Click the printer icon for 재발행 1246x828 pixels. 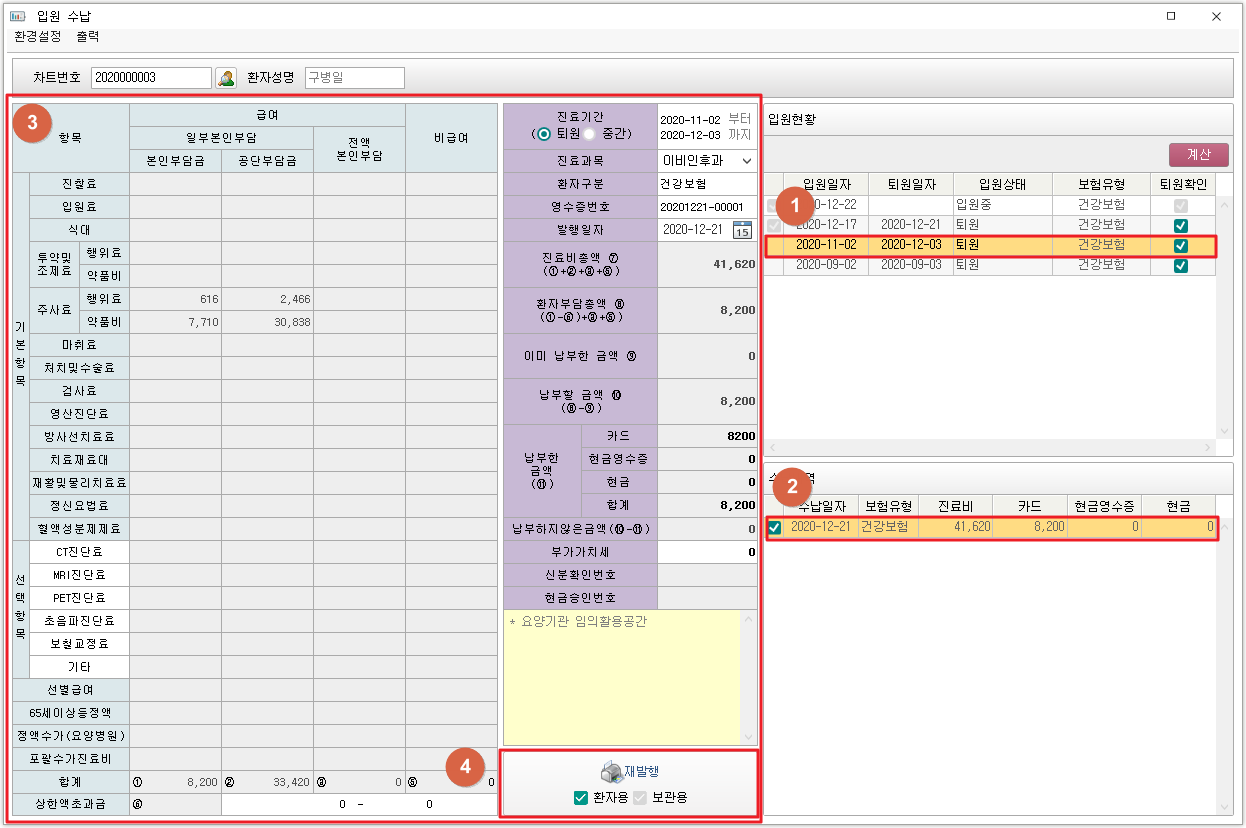click(611, 772)
